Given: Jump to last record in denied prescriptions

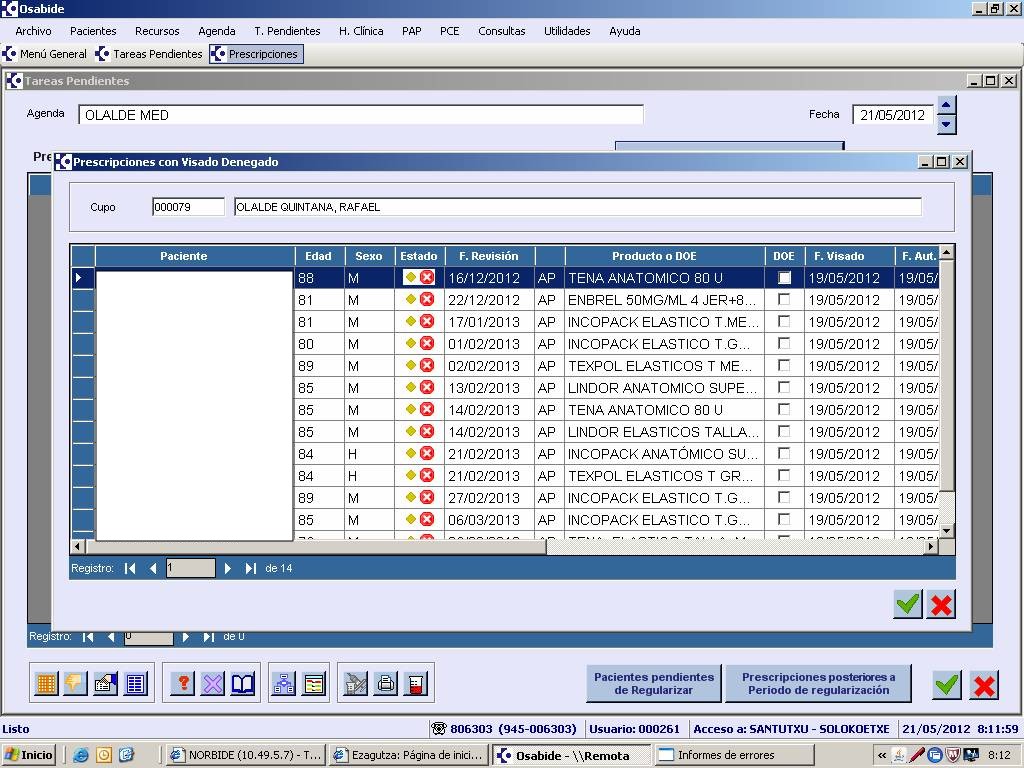Looking at the screenshot, I should click(x=251, y=568).
